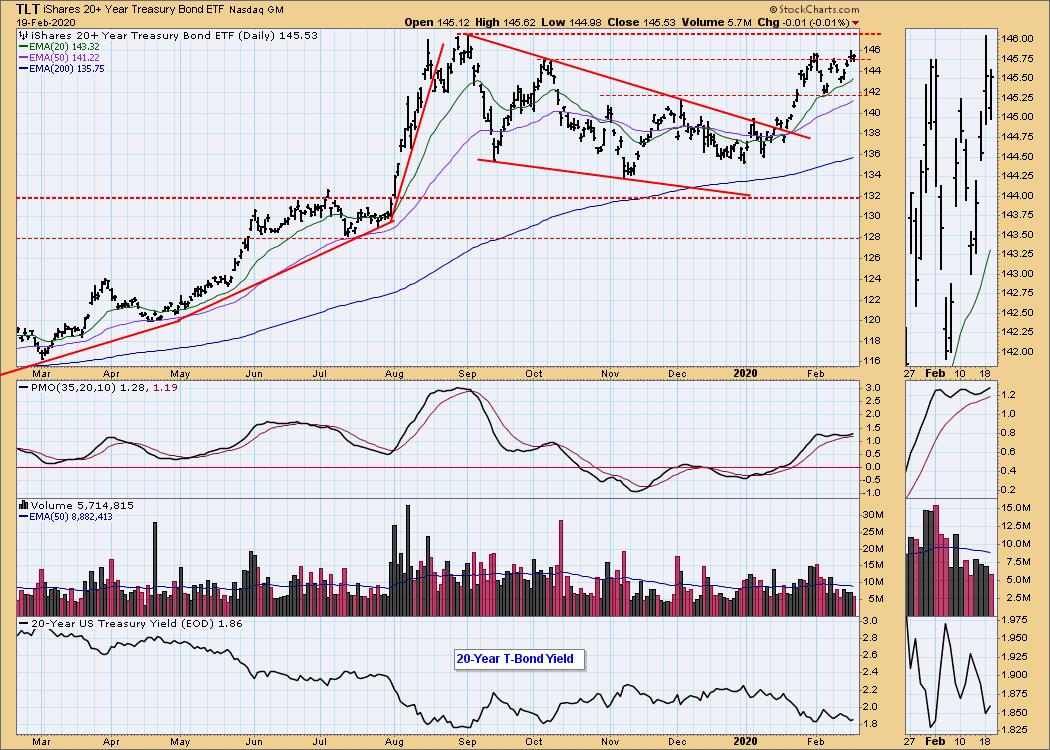
Task: Click '1.825' on the zoomed yield side axis
Action: 1017,729
